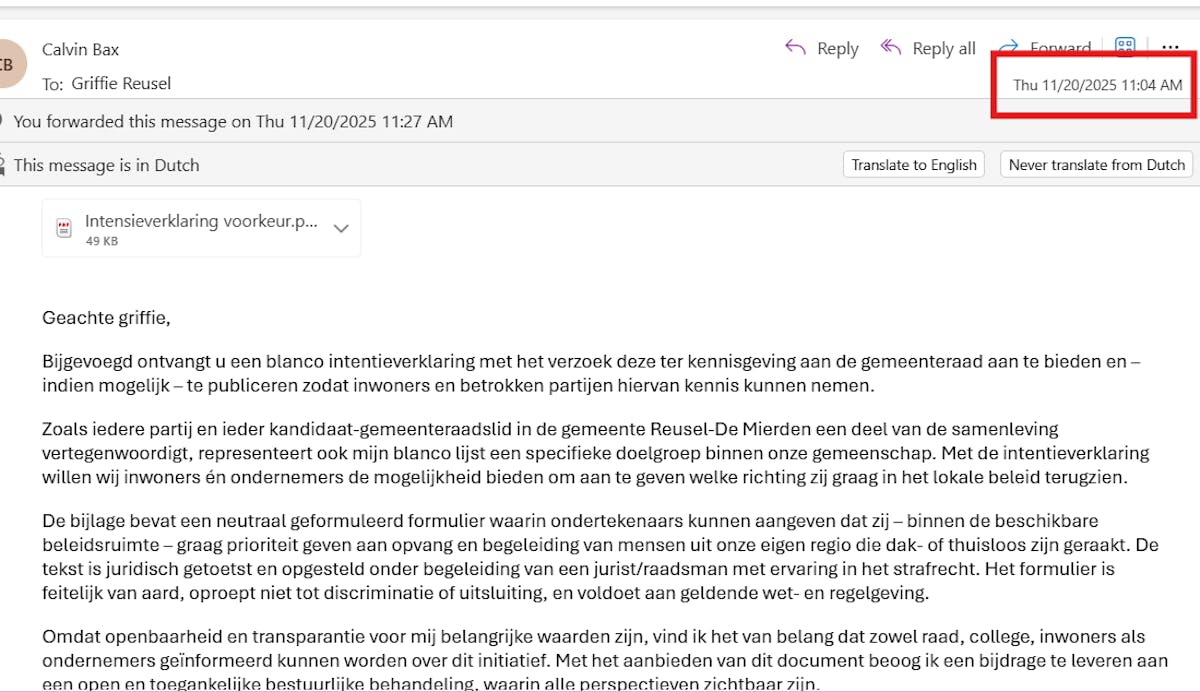Expand the attachment options chevron
Viewport: 1200px width, 692px height.
pos(341,228)
